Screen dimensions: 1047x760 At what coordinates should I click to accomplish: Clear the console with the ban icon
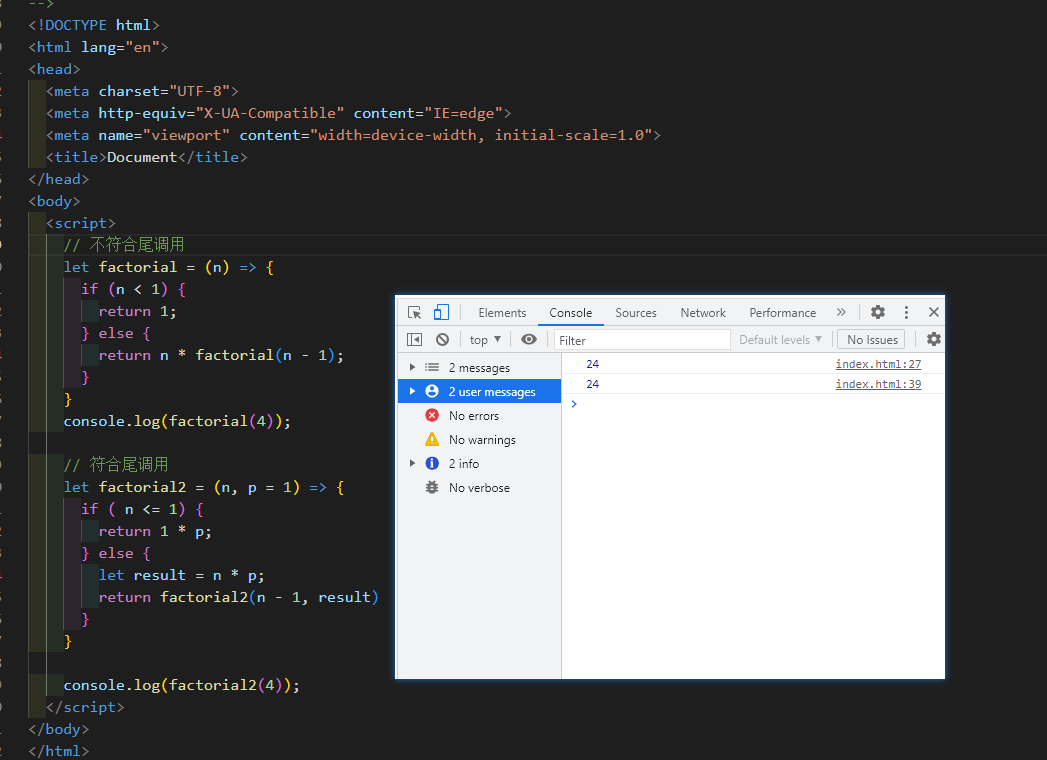tap(442, 339)
